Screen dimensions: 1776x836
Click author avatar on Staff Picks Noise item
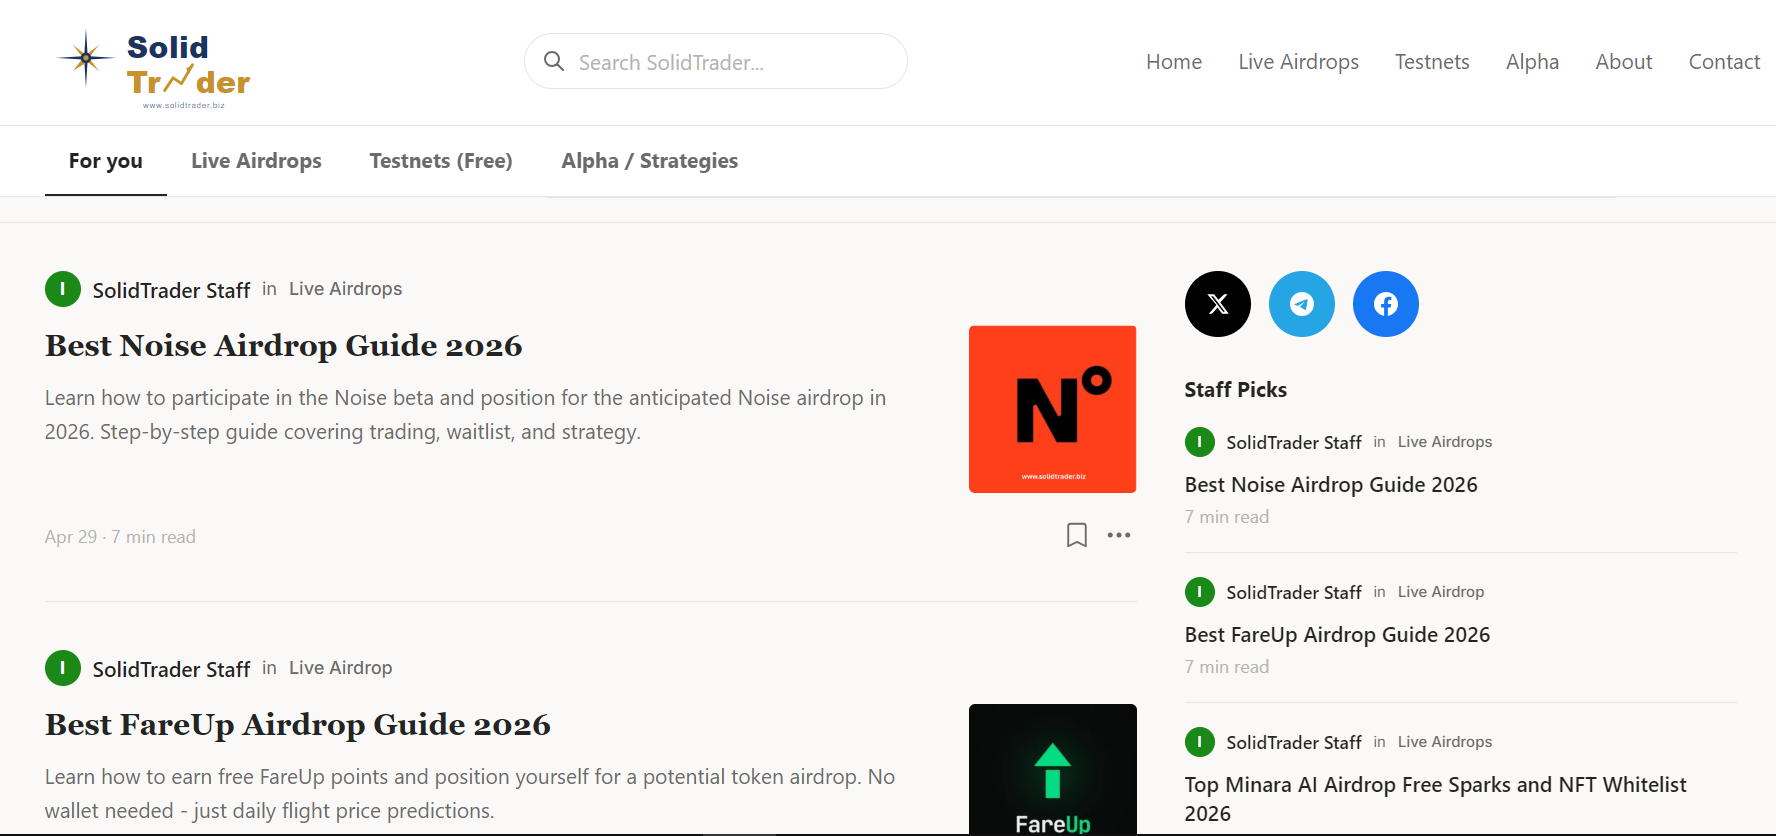pos(1200,442)
